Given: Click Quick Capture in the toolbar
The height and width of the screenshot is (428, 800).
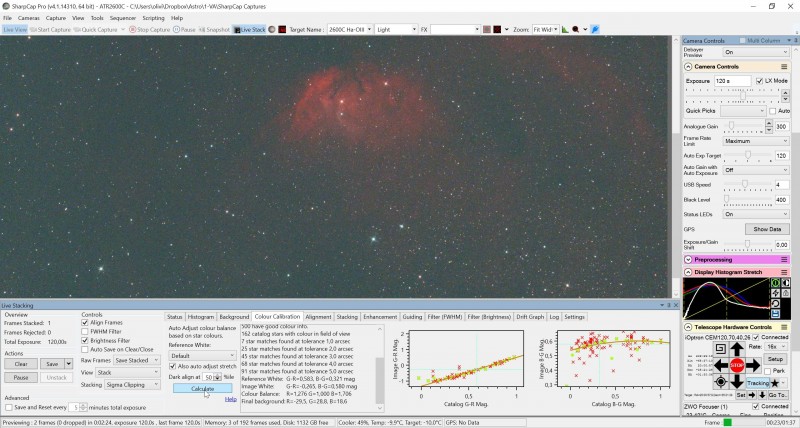Looking at the screenshot, I should pyautogui.click(x=96, y=30).
